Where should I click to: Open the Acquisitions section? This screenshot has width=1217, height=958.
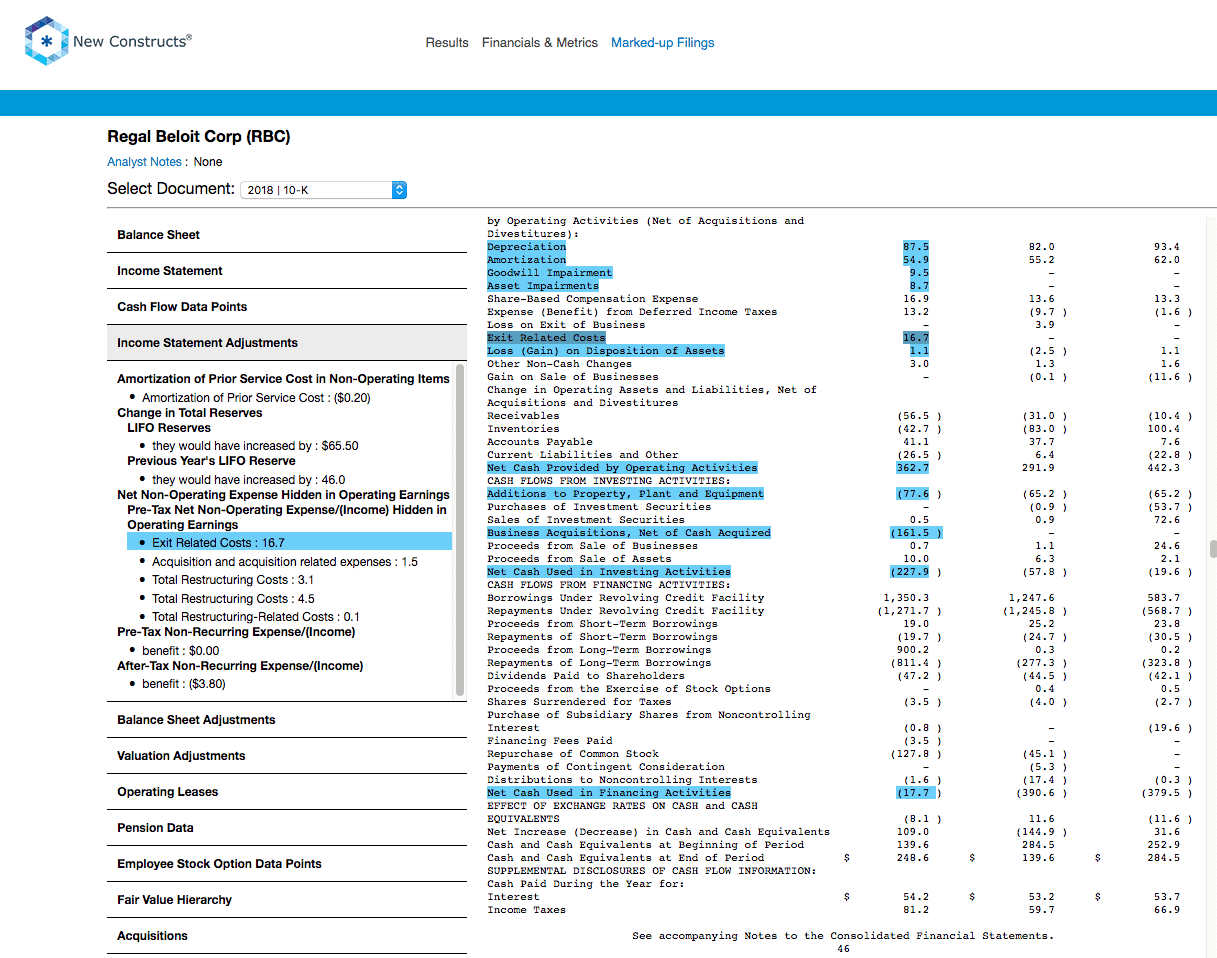point(287,936)
